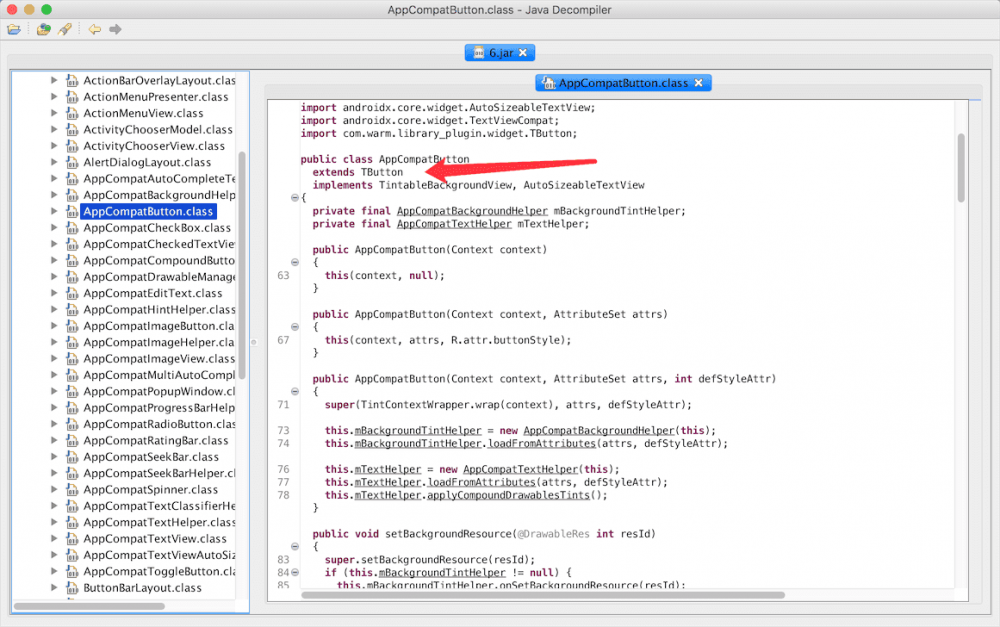Collapse the fold marker at line 84
This screenshot has height=627, width=1000.
pos(295,572)
